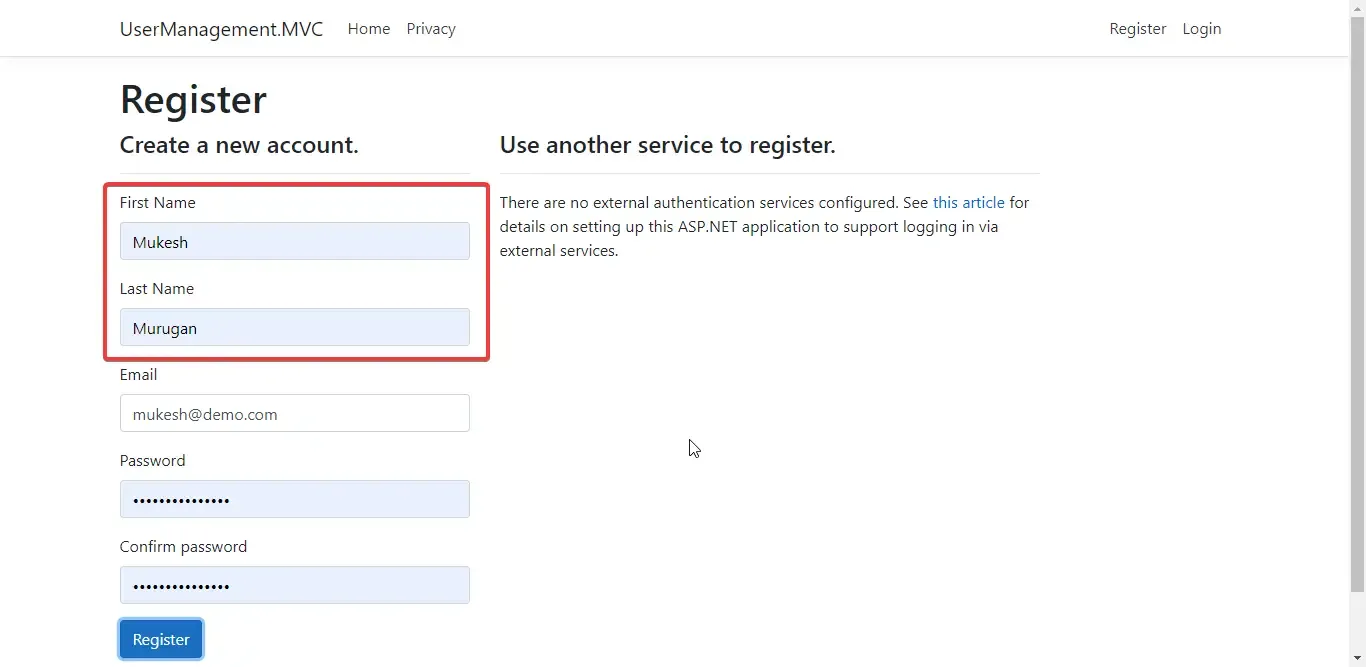Click the scrollbar up arrow
Viewport: 1366px width, 667px height.
pyautogui.click(x=1358, y=7)
